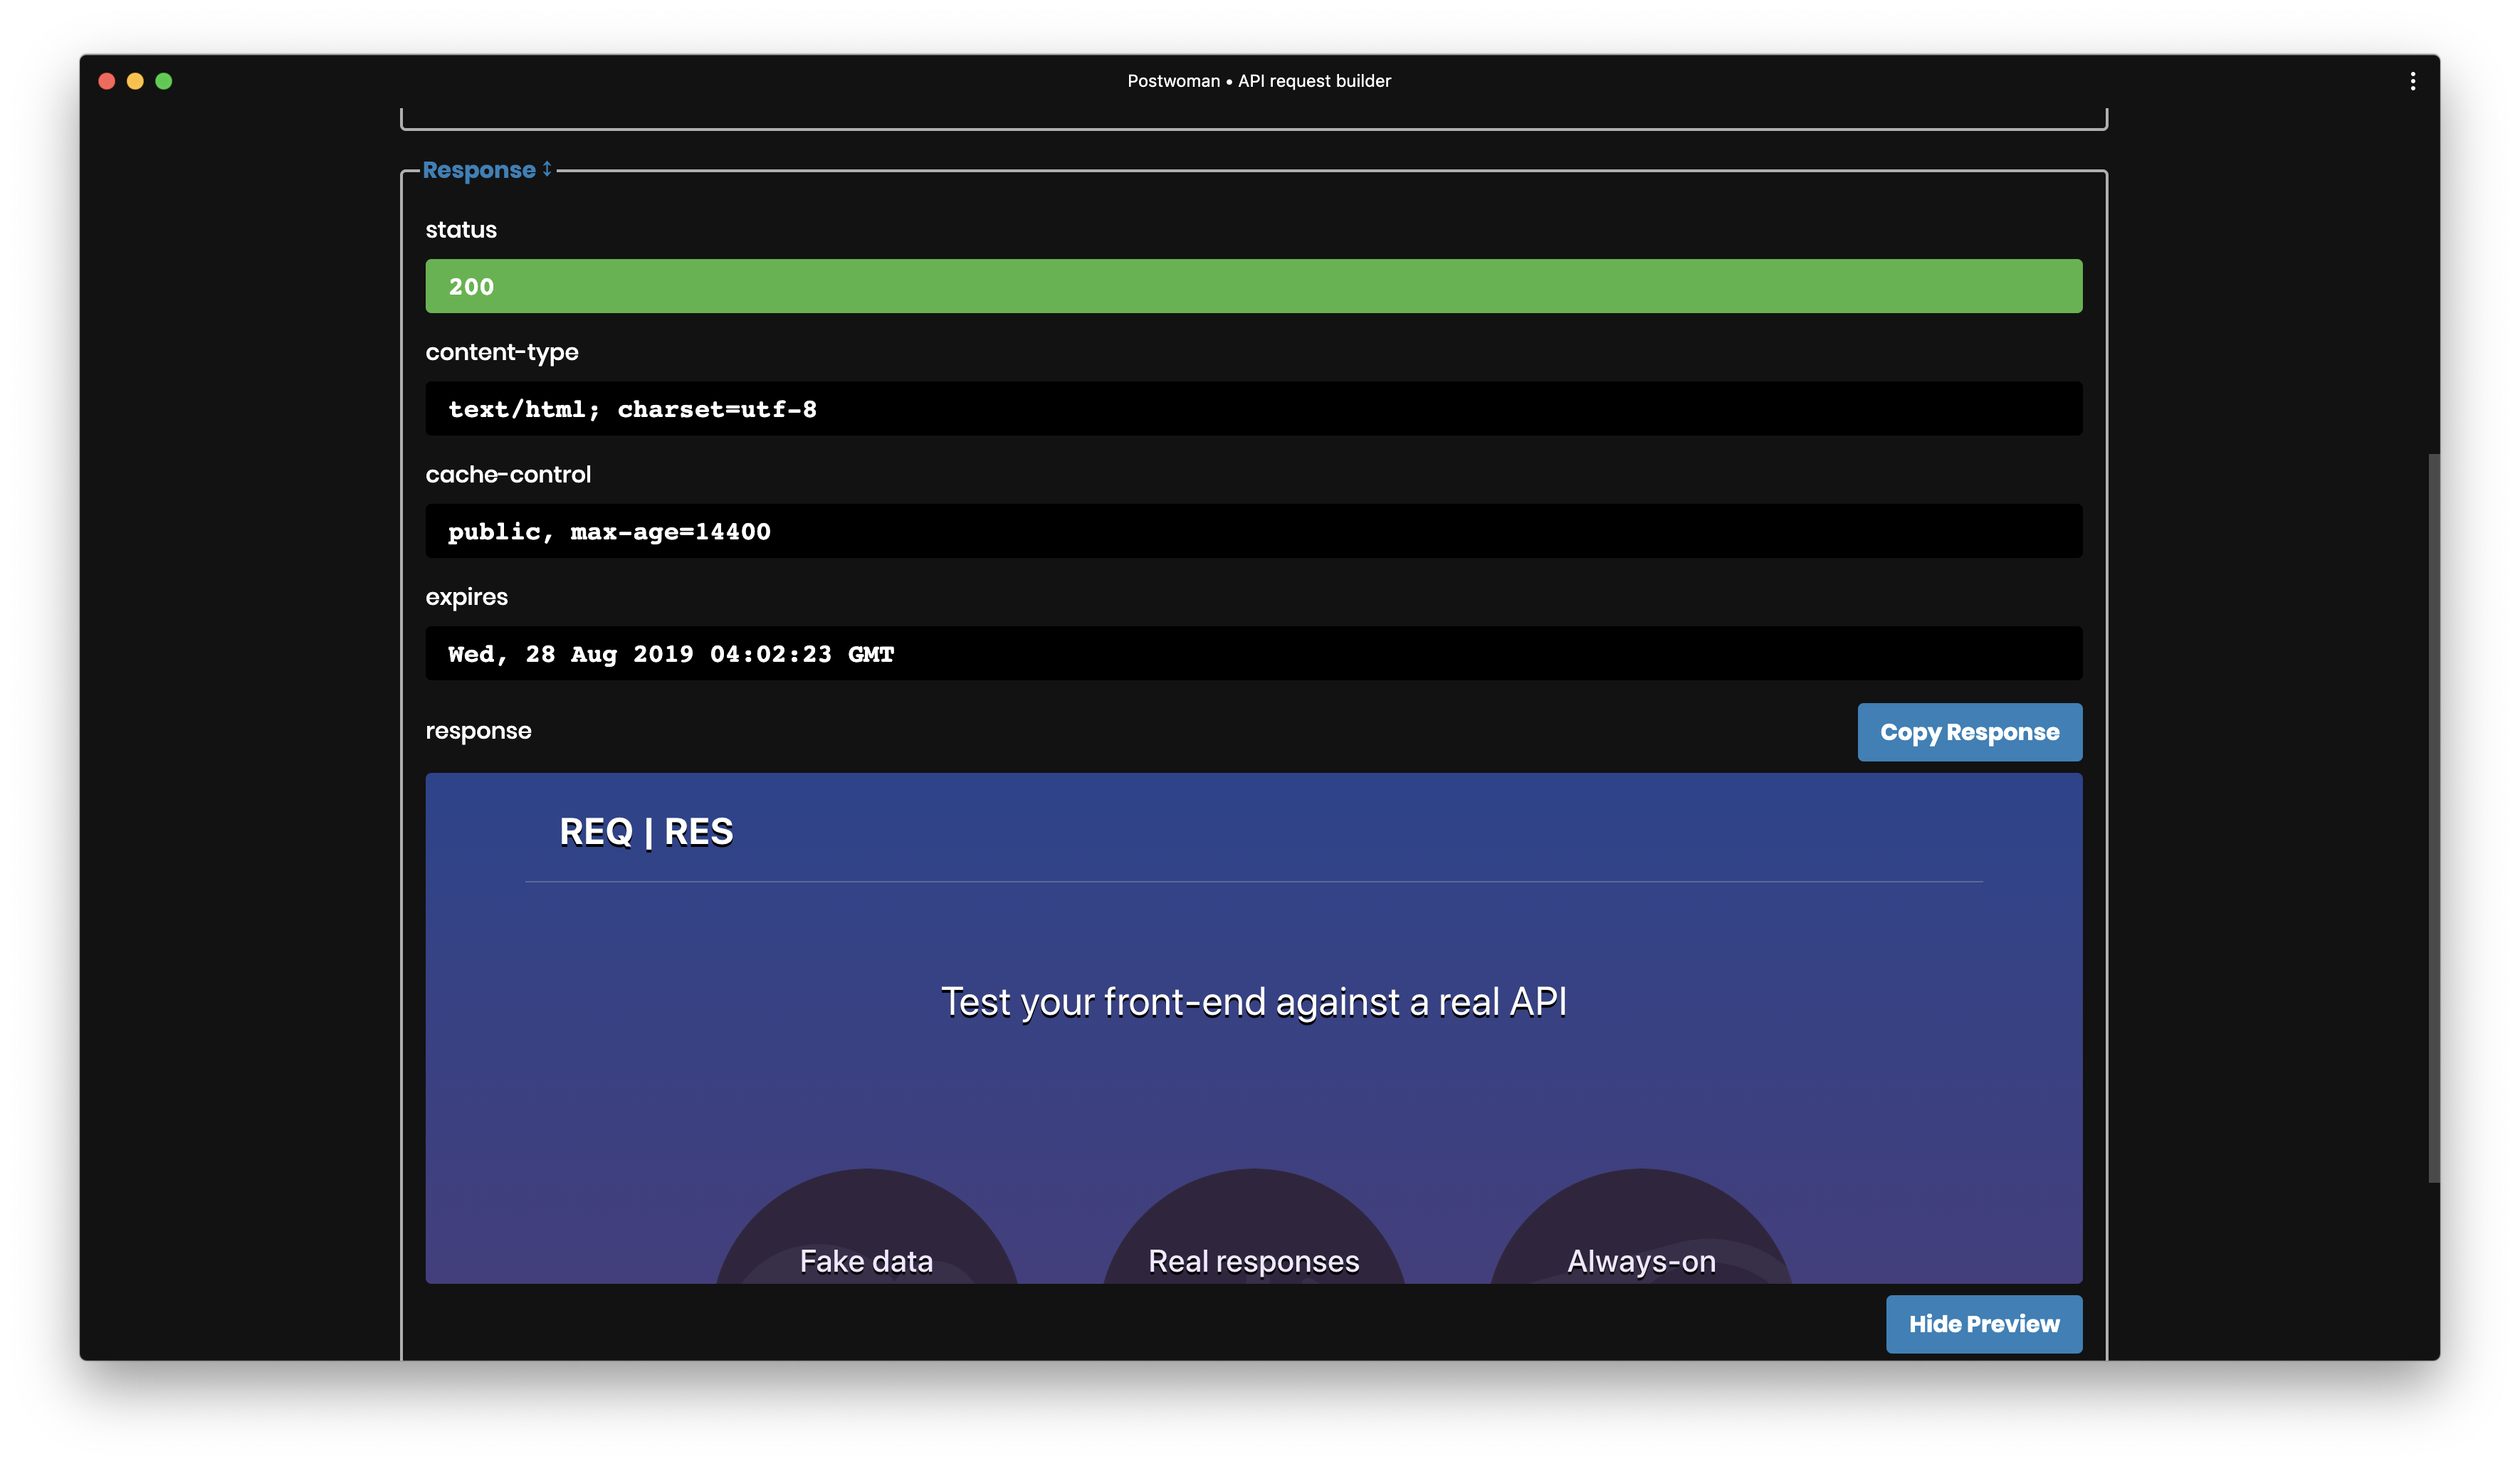Click the vertical scrollbar thumb
The width and height of the screenshot is (2520, 1466).
pyautogui.click(x=2433, y=817)
